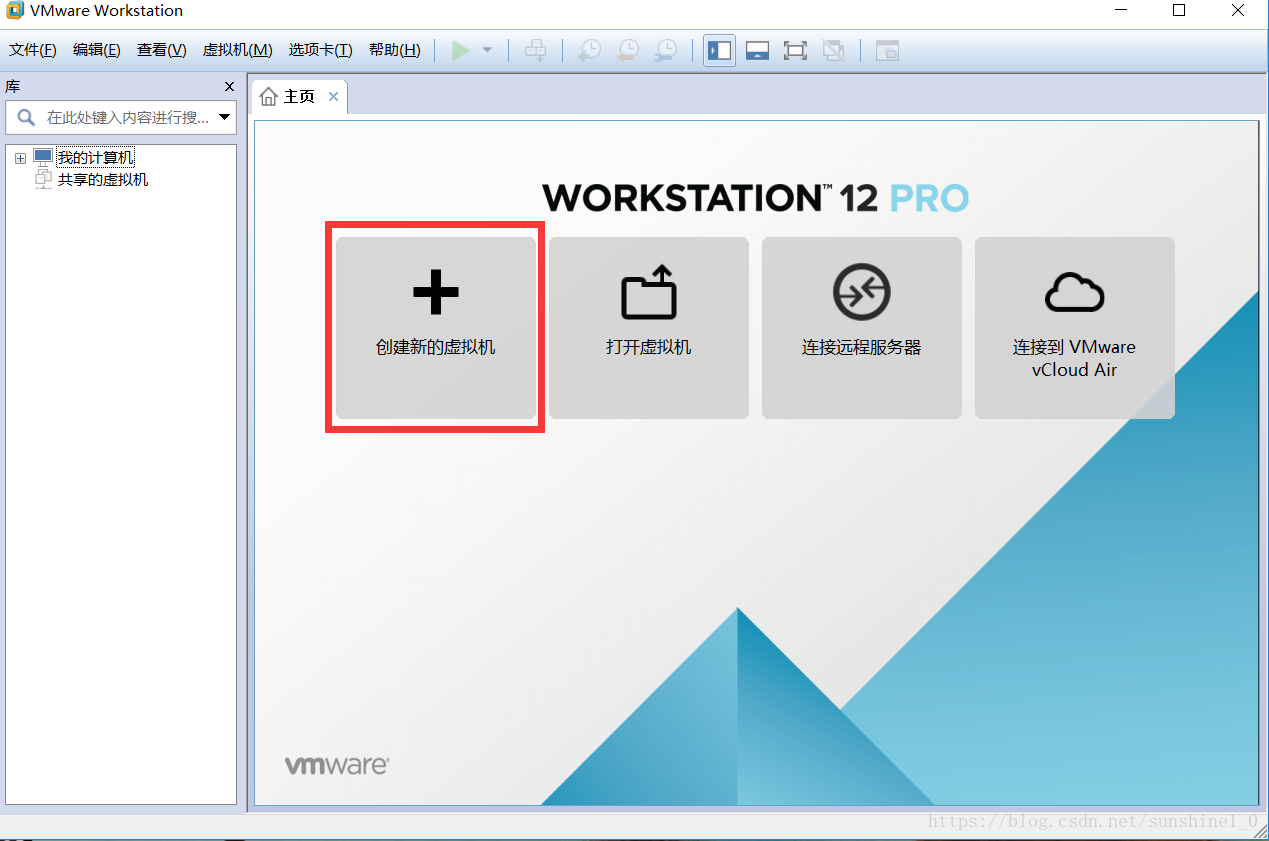Toggle the Library sidebar view icon
Image resolution: width=1269 pixels, height=841 pixels.
coord(719,50)
